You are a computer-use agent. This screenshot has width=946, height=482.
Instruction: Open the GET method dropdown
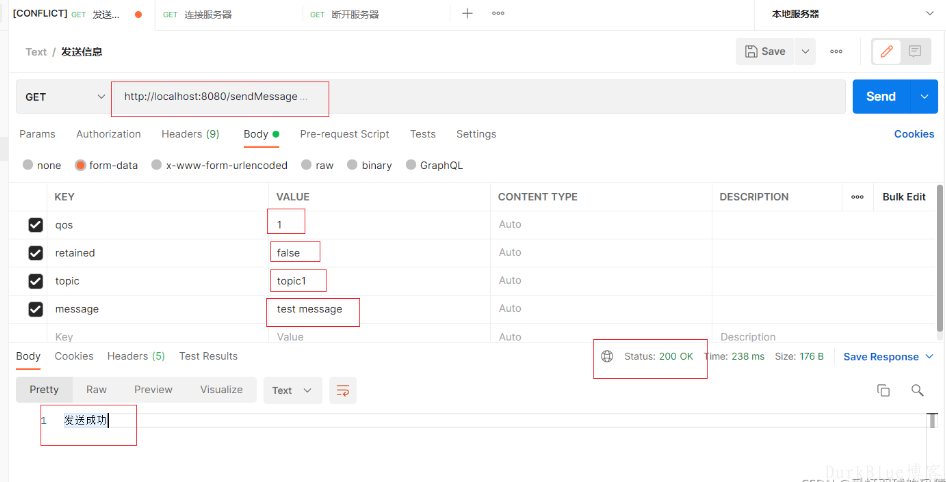pyautogui.click(x=63, y=97)
